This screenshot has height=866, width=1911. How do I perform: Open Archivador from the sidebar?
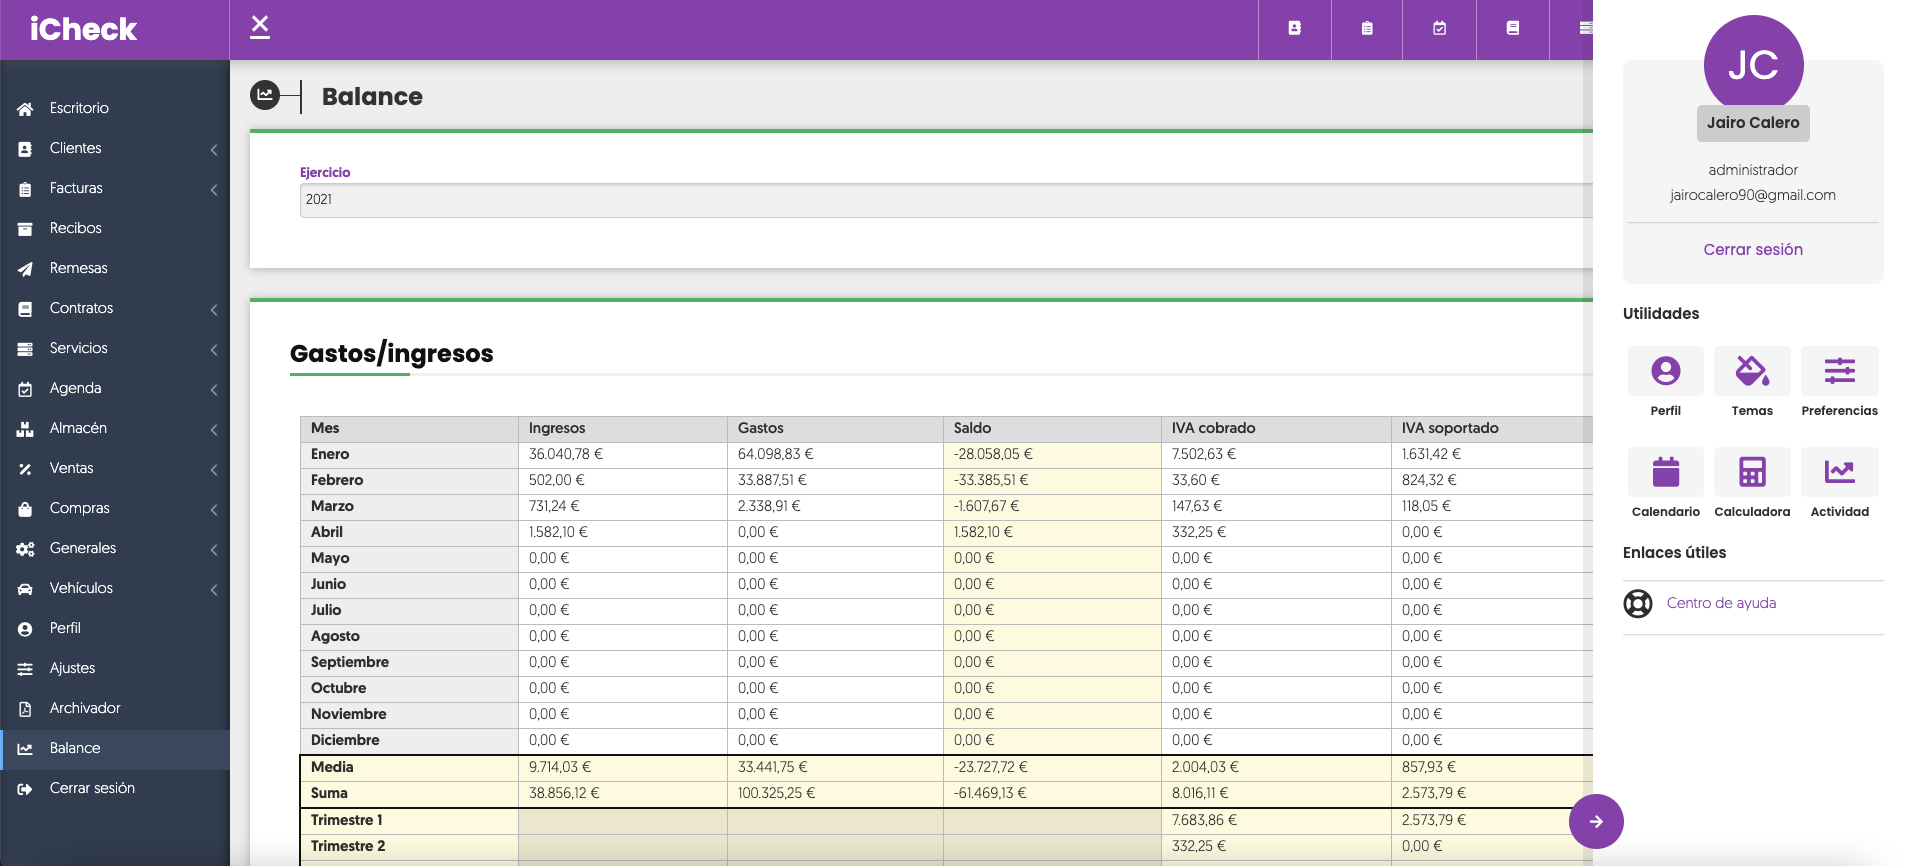85,708
